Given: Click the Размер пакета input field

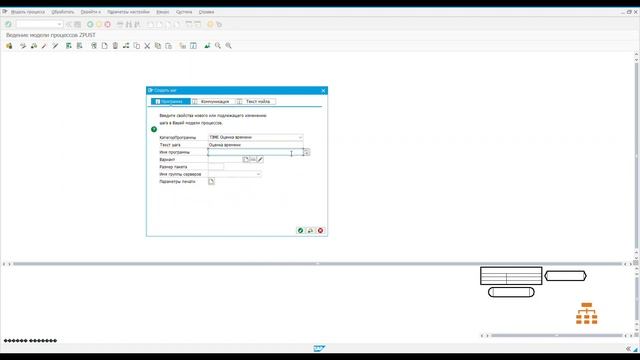Looking at the screenshot, I should [x=216, y=167].
